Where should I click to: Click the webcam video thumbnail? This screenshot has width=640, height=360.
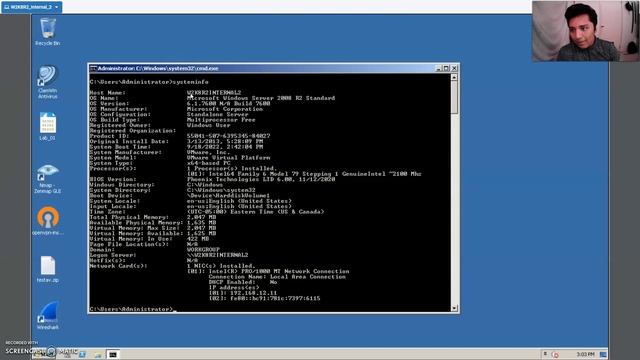tap(586, 31)
